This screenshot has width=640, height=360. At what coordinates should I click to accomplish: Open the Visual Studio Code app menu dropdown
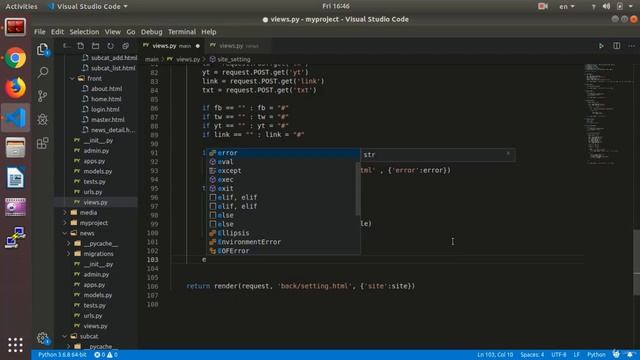(x=87, y=7)
